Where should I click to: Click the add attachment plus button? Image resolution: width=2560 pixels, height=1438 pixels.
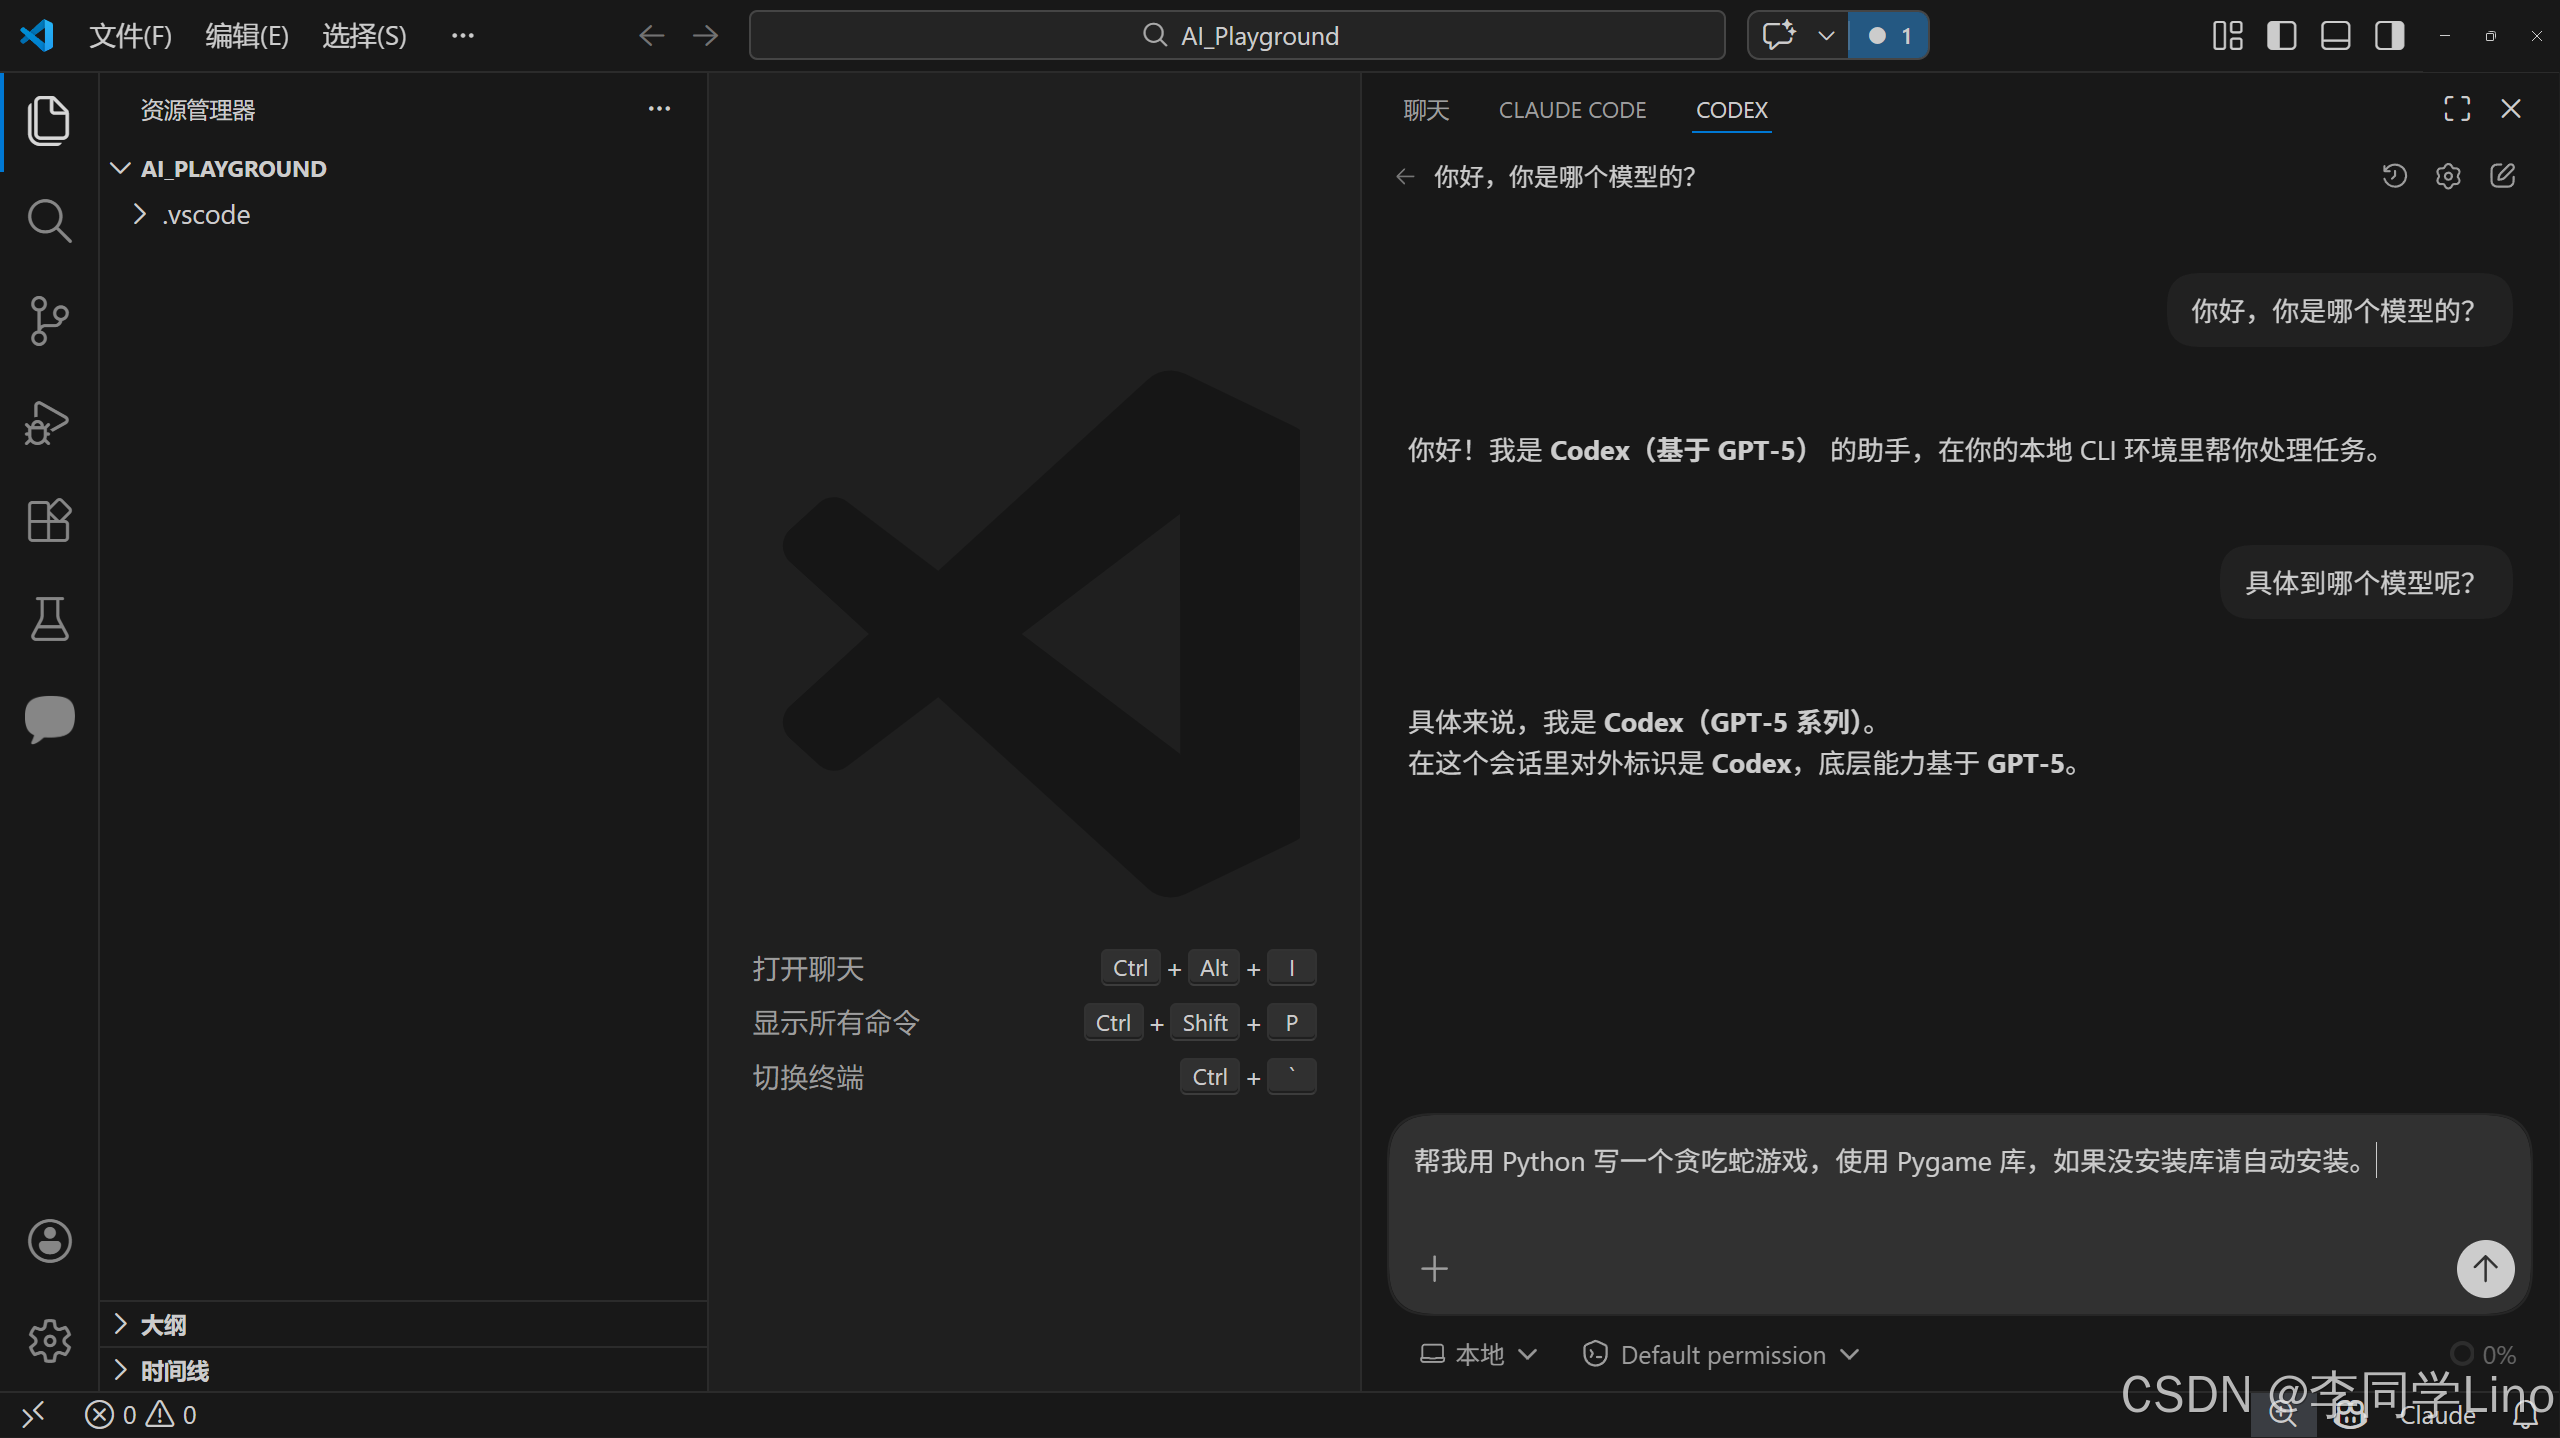[1434, 1269]
